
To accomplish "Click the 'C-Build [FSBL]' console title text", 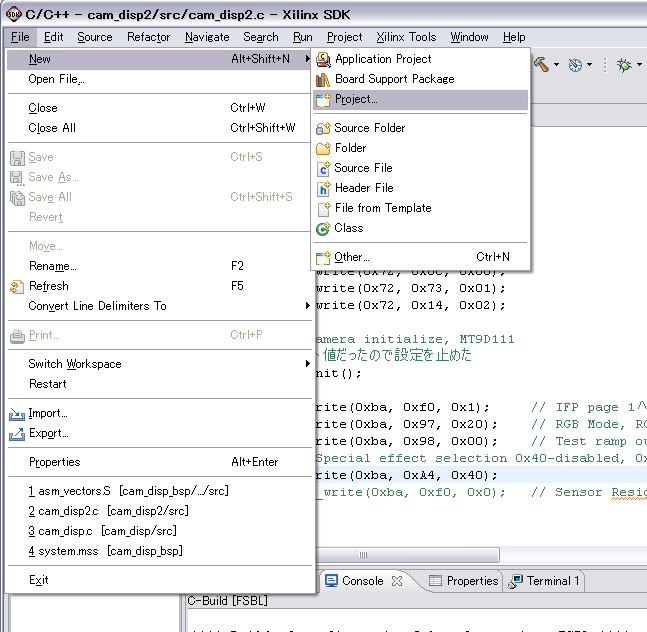I will click(227, 601).
